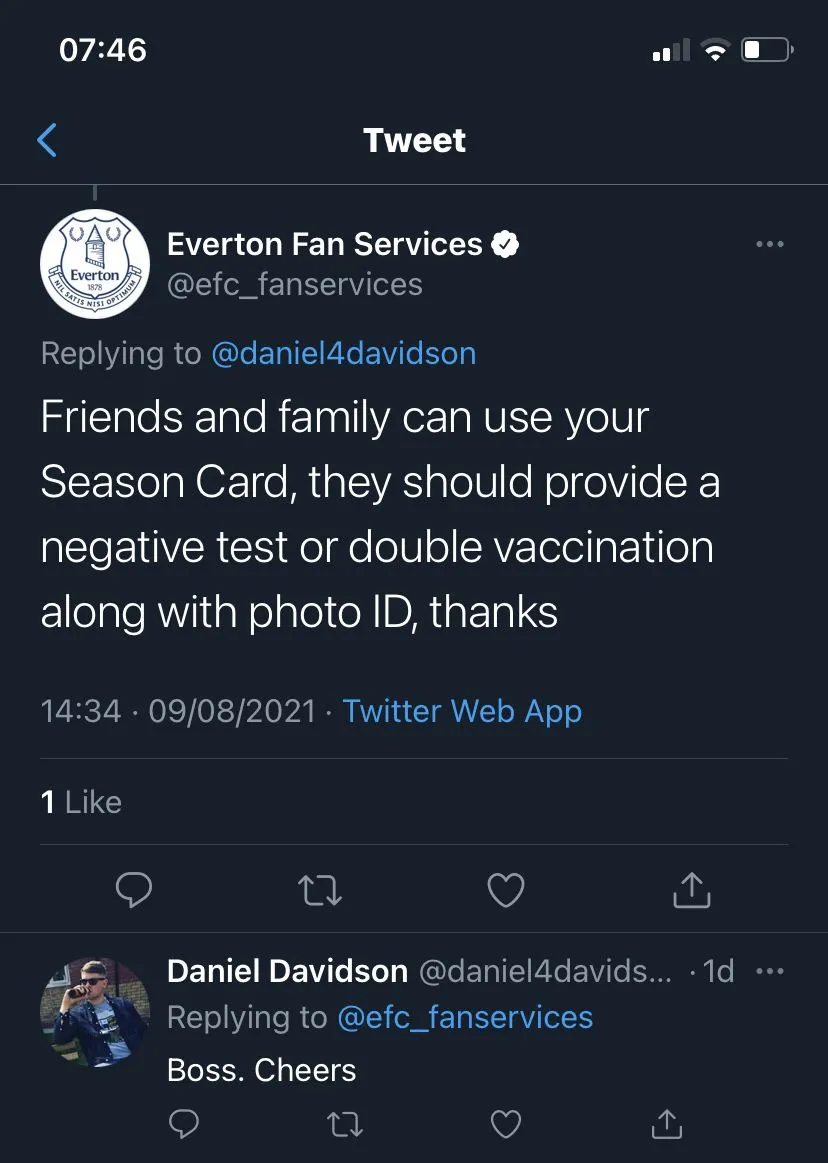This screenshot has height=1163, width=828.
Task: Share the Everton Fan Services tweet
Action: 691,889
